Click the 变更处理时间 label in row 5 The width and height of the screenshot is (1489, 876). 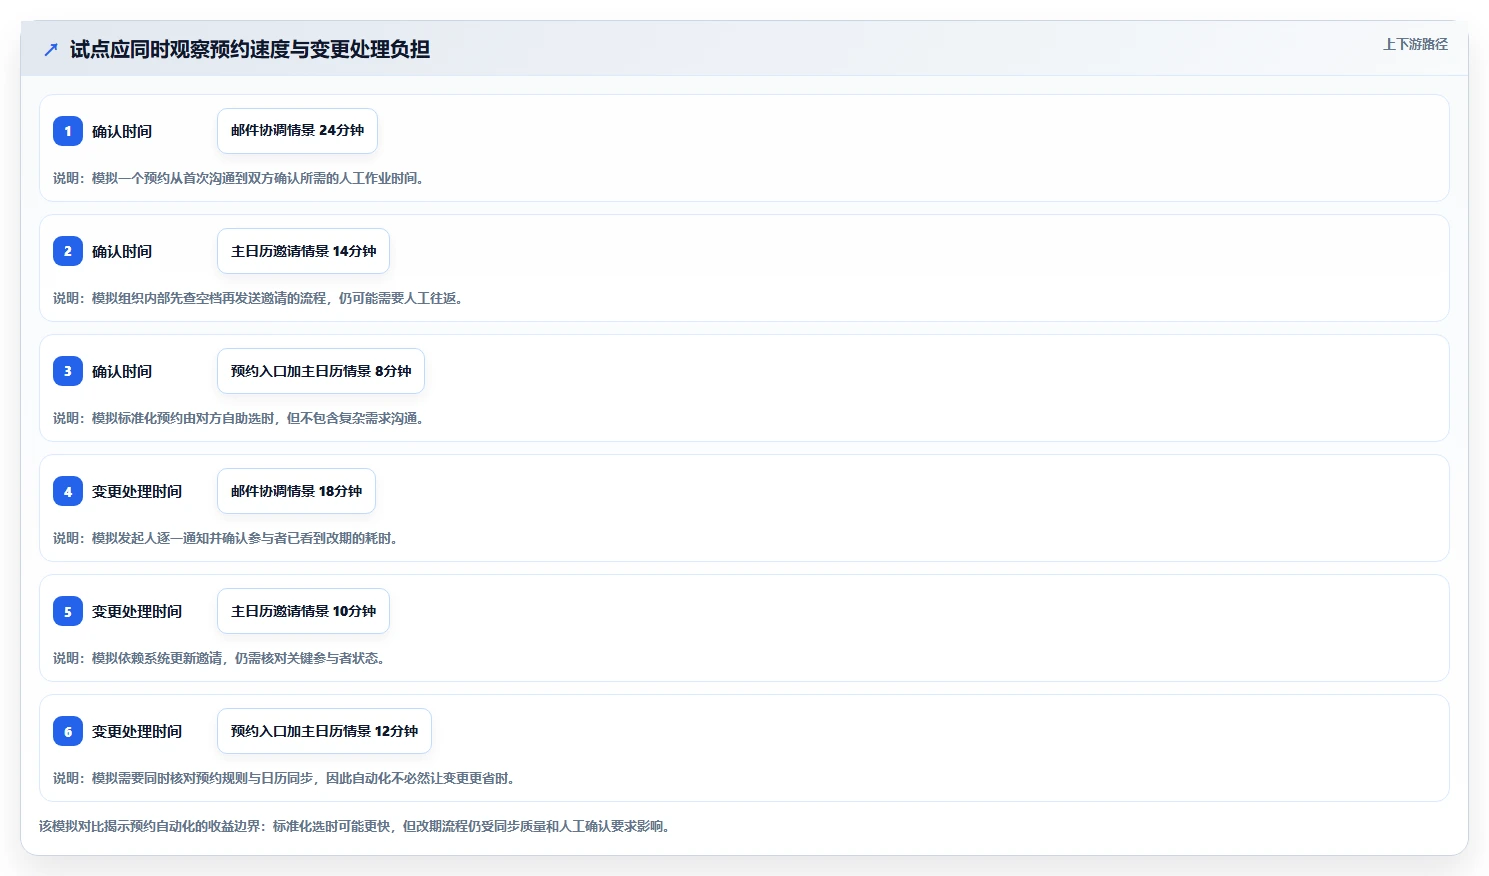pyautogui.click(x=137, y=611)
